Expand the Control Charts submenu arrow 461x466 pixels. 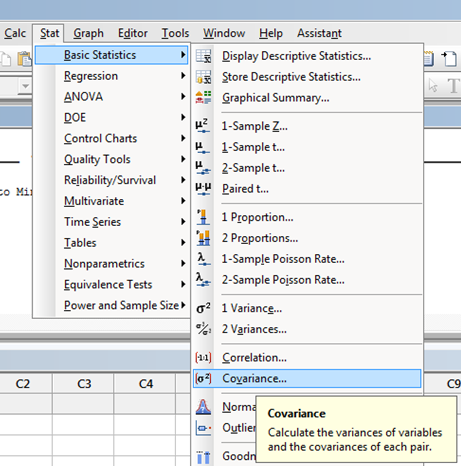183,138
